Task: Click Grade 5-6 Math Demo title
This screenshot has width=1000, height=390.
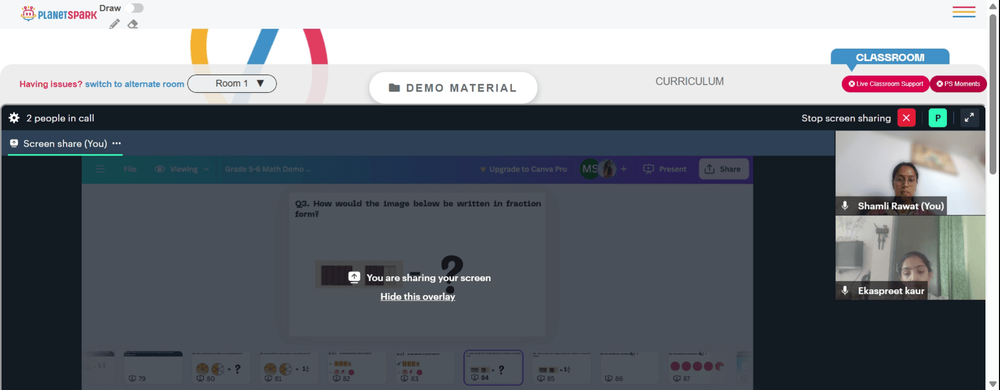Action: click(268, 169)
